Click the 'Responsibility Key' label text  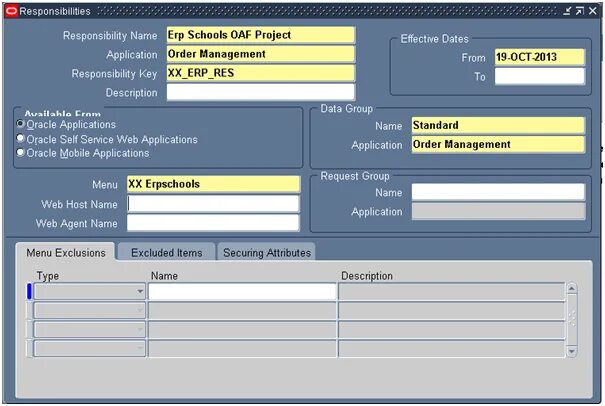coord(114,73)
